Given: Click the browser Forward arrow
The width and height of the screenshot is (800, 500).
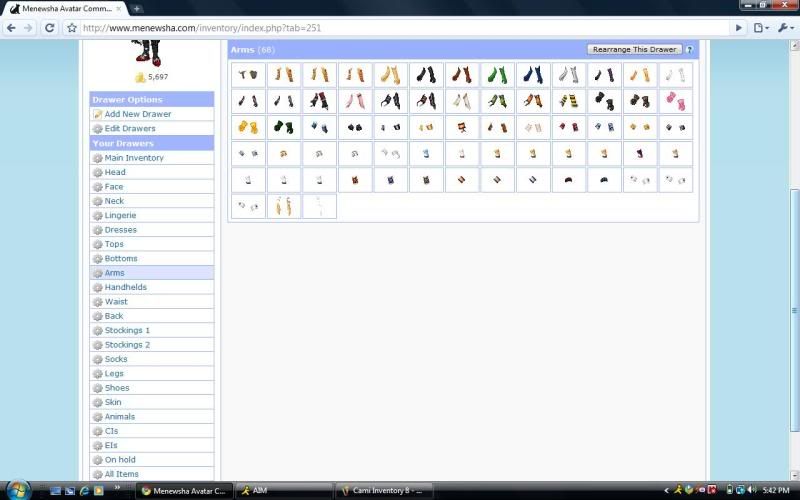Looking at the screenshot, I should pyautogui.click(x=29, y=28).
